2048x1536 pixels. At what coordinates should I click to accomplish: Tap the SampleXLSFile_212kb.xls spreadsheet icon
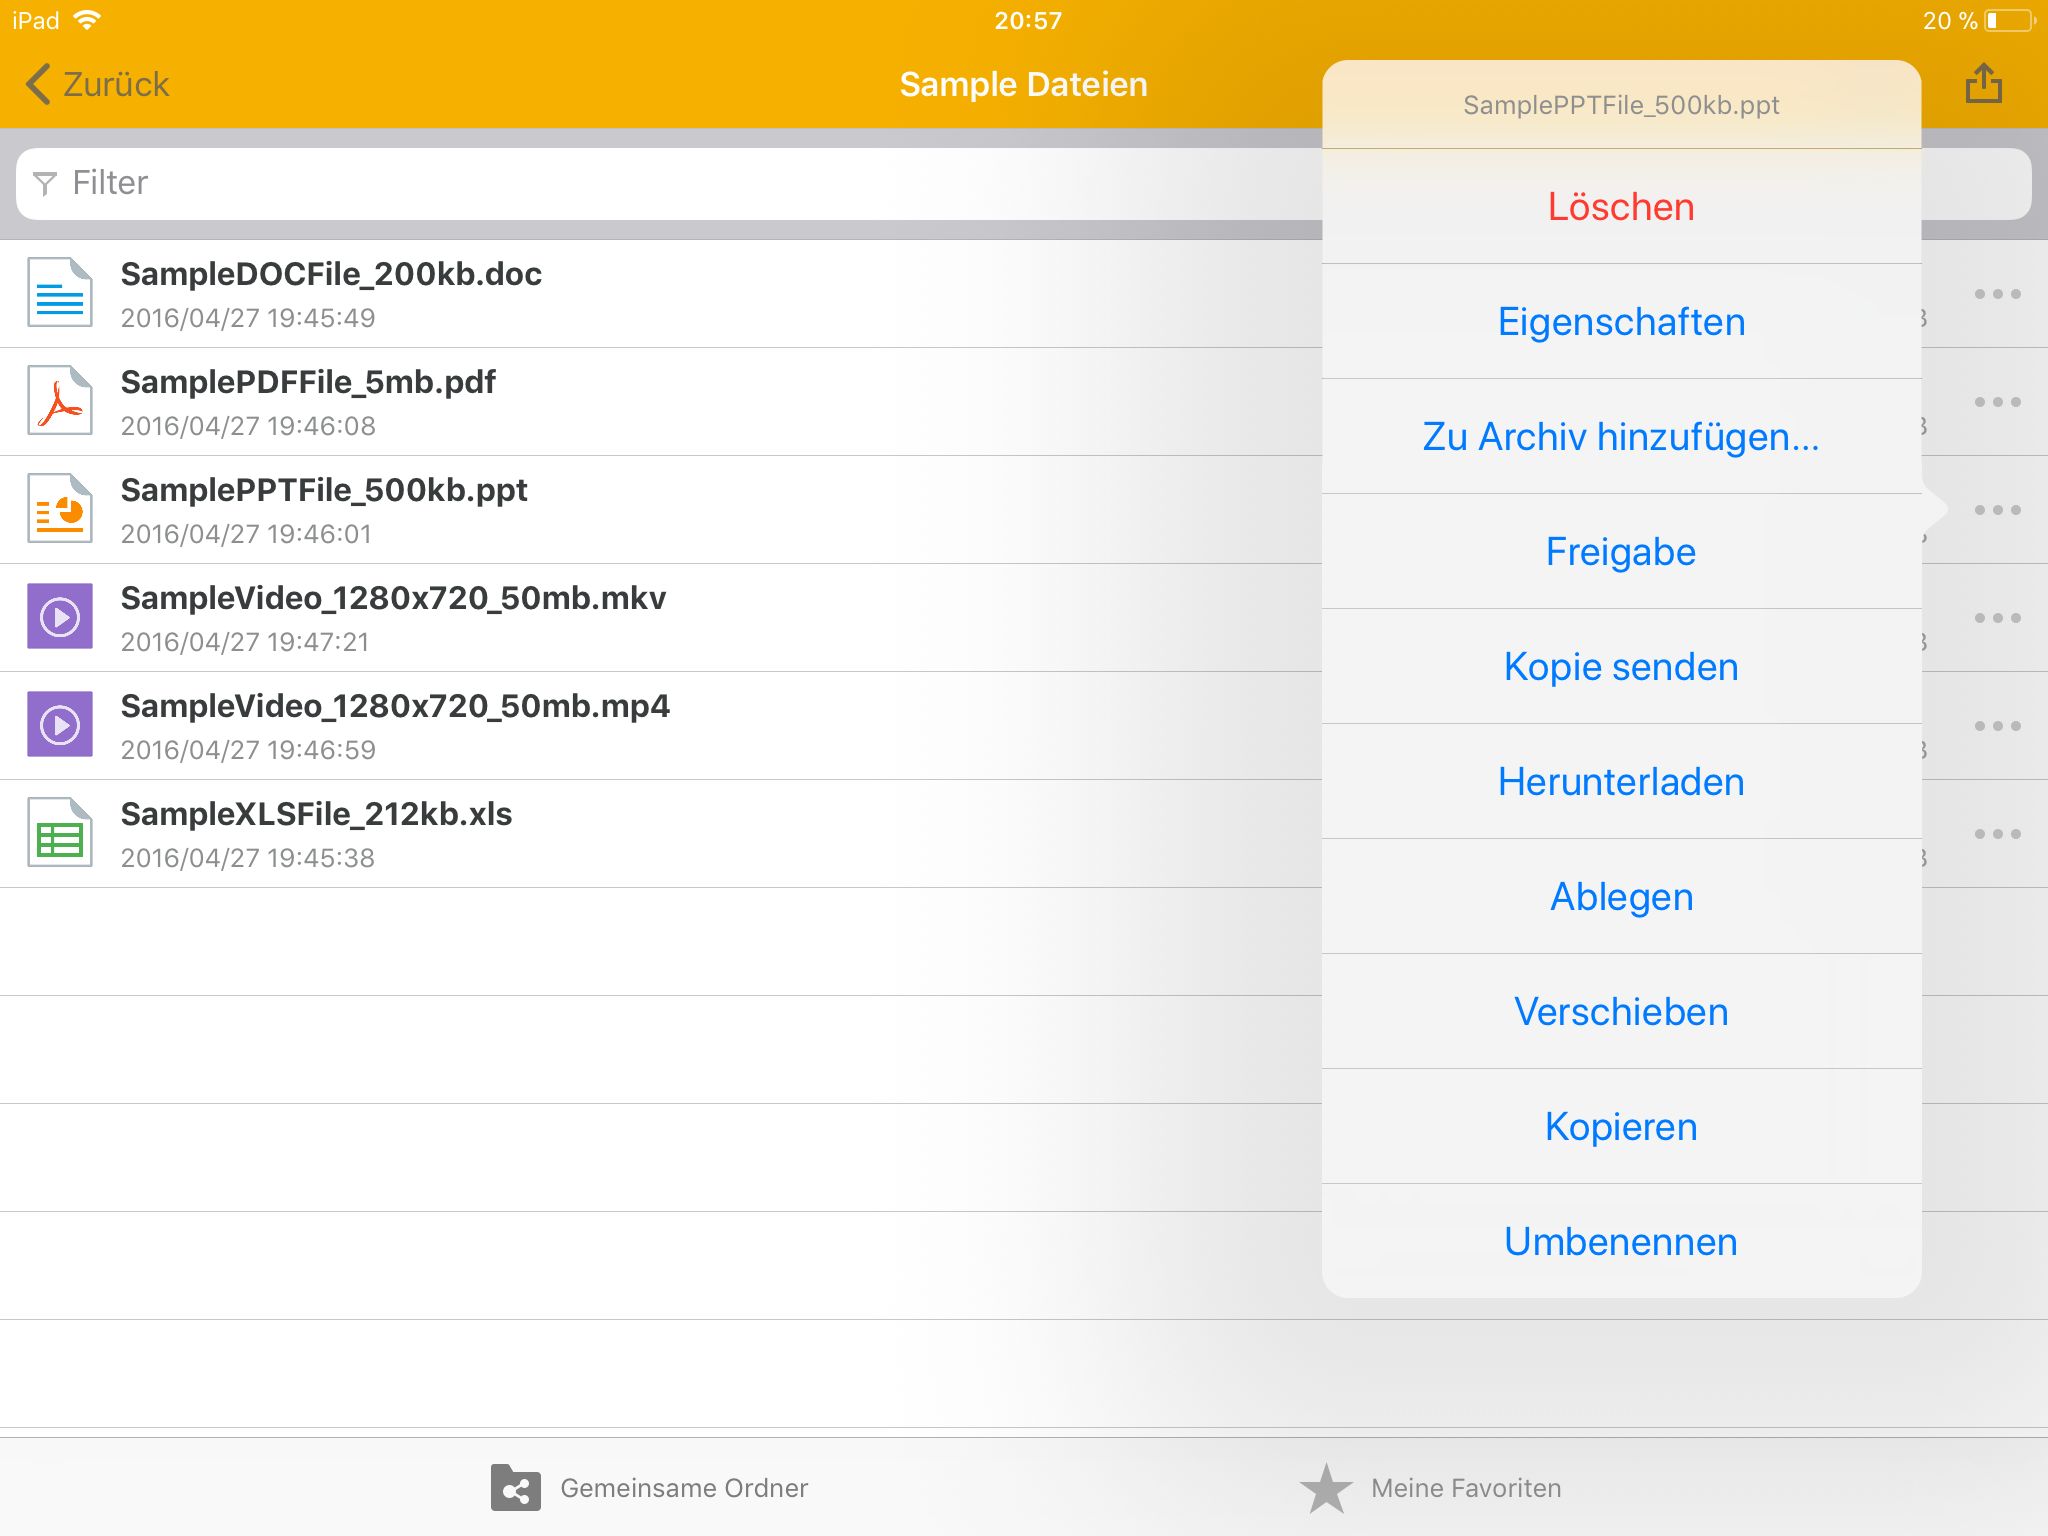60,833
